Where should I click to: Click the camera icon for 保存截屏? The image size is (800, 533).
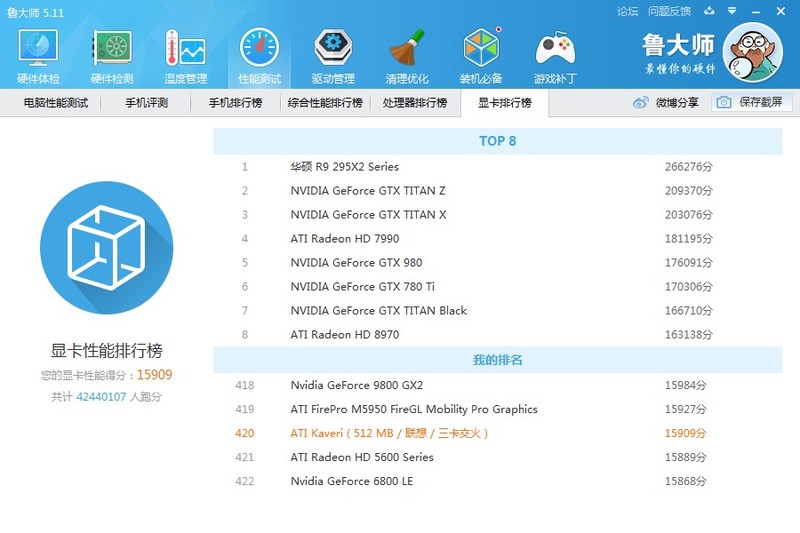pos(723,103)
